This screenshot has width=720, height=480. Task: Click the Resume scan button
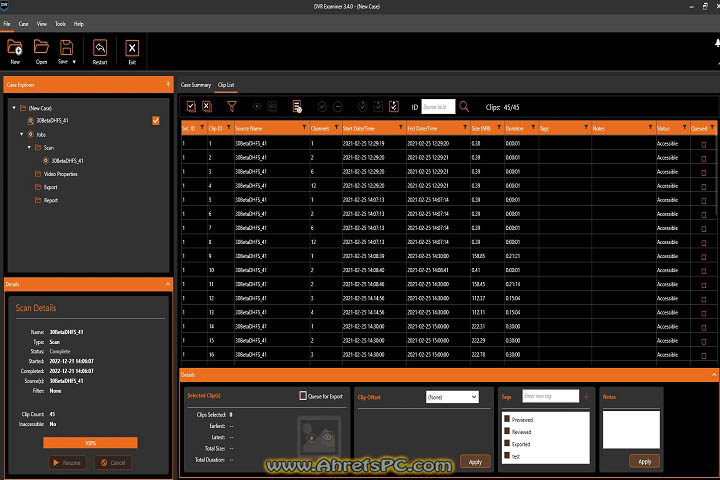(x=67, y=463)
